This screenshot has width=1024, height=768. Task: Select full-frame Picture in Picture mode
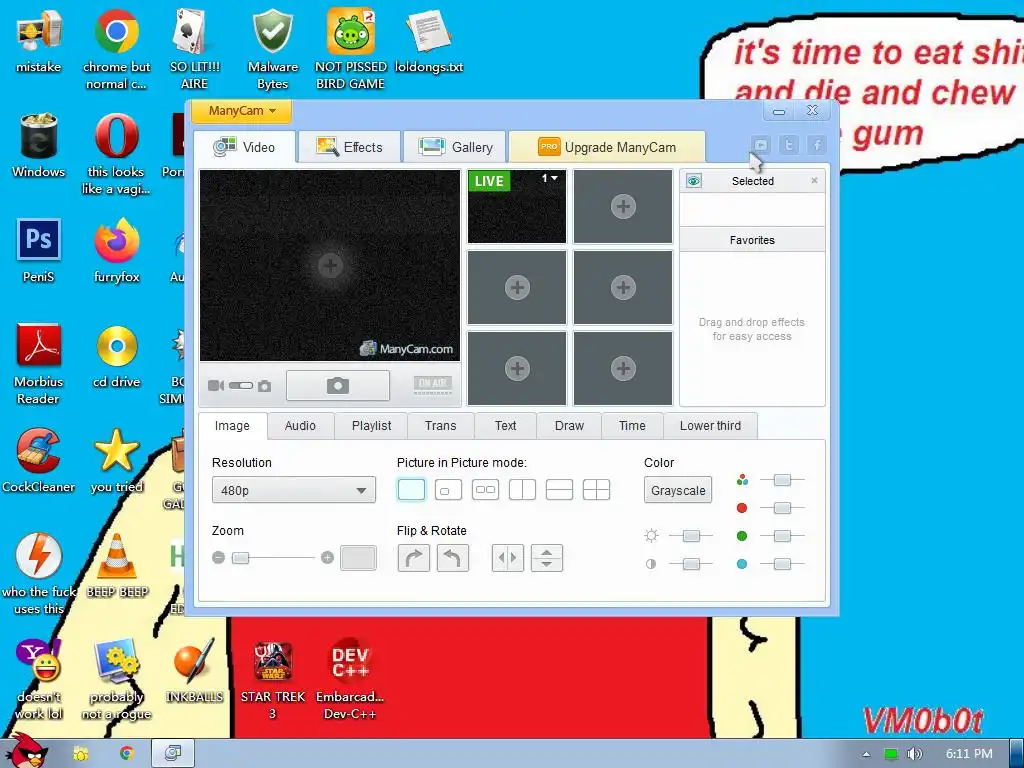(411, 489)
